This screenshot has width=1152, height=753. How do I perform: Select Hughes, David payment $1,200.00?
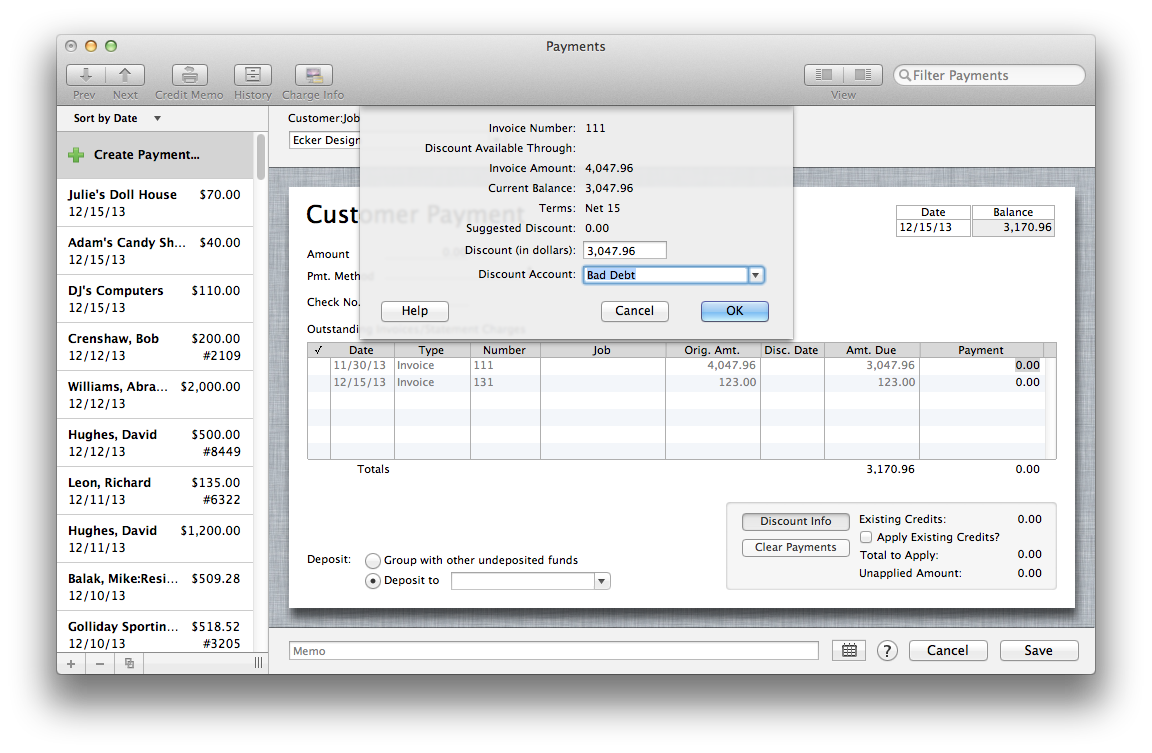pyautogui.click(x=155, y=538)
